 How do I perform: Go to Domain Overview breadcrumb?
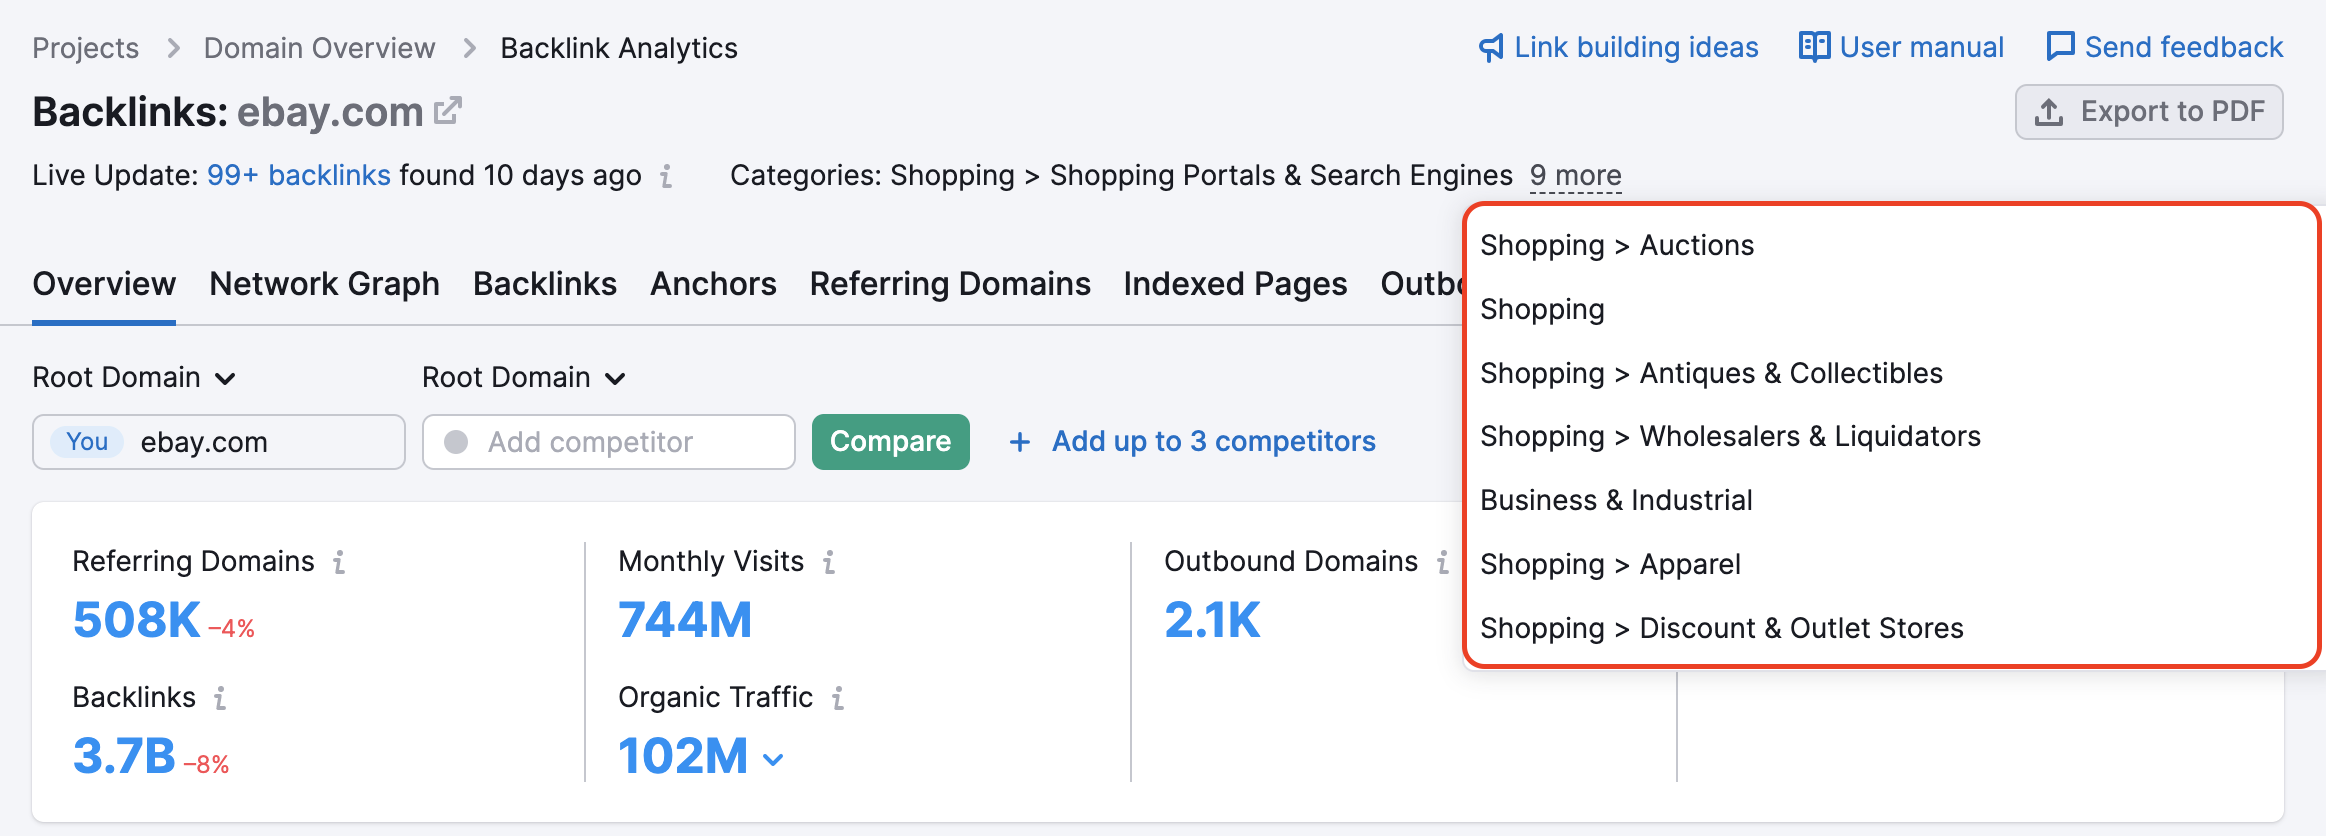319,48
